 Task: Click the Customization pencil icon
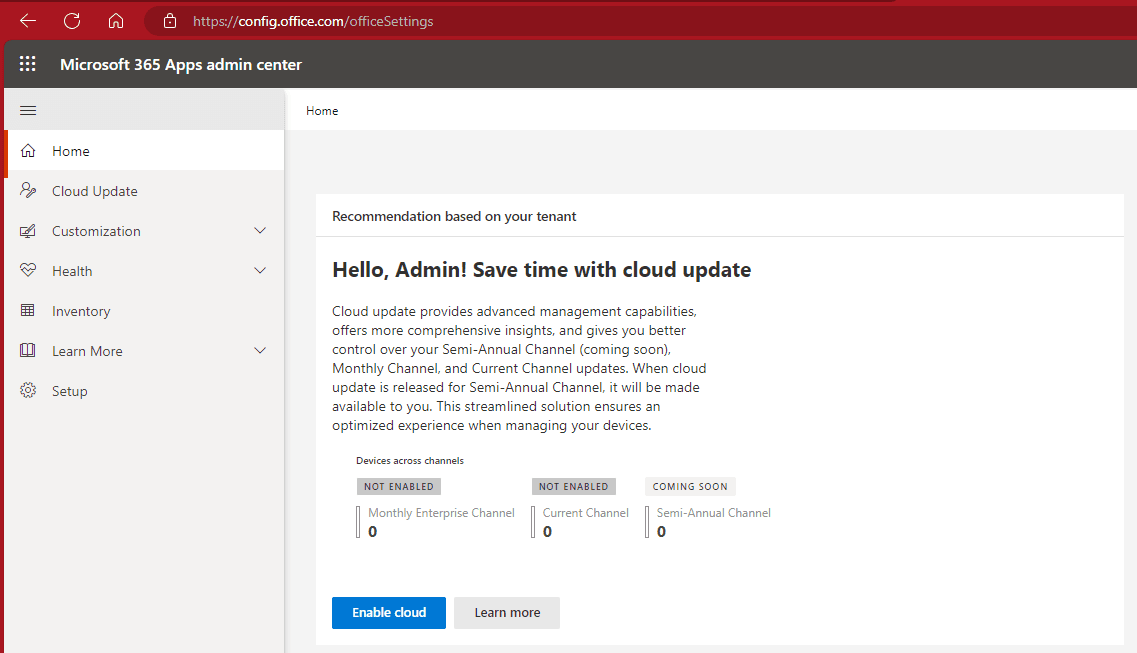point(28,230)
